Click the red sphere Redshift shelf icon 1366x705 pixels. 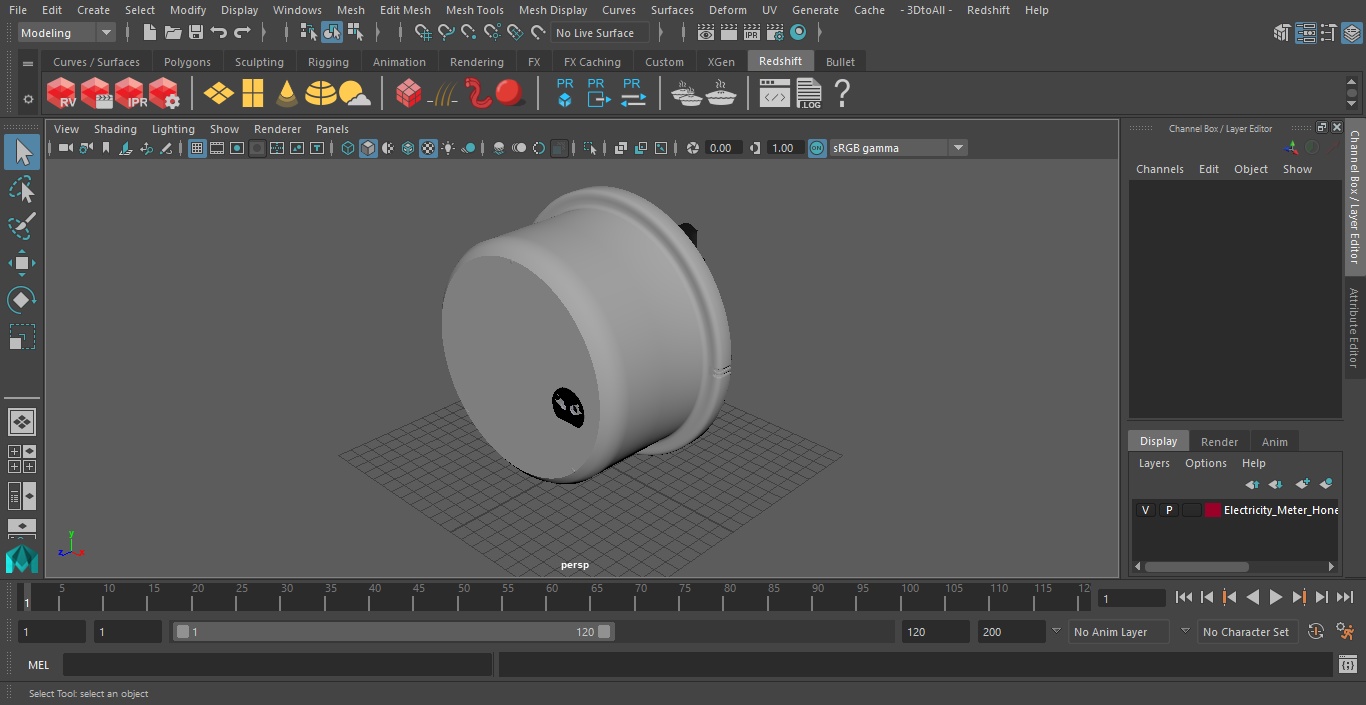(x=510, y=94)
